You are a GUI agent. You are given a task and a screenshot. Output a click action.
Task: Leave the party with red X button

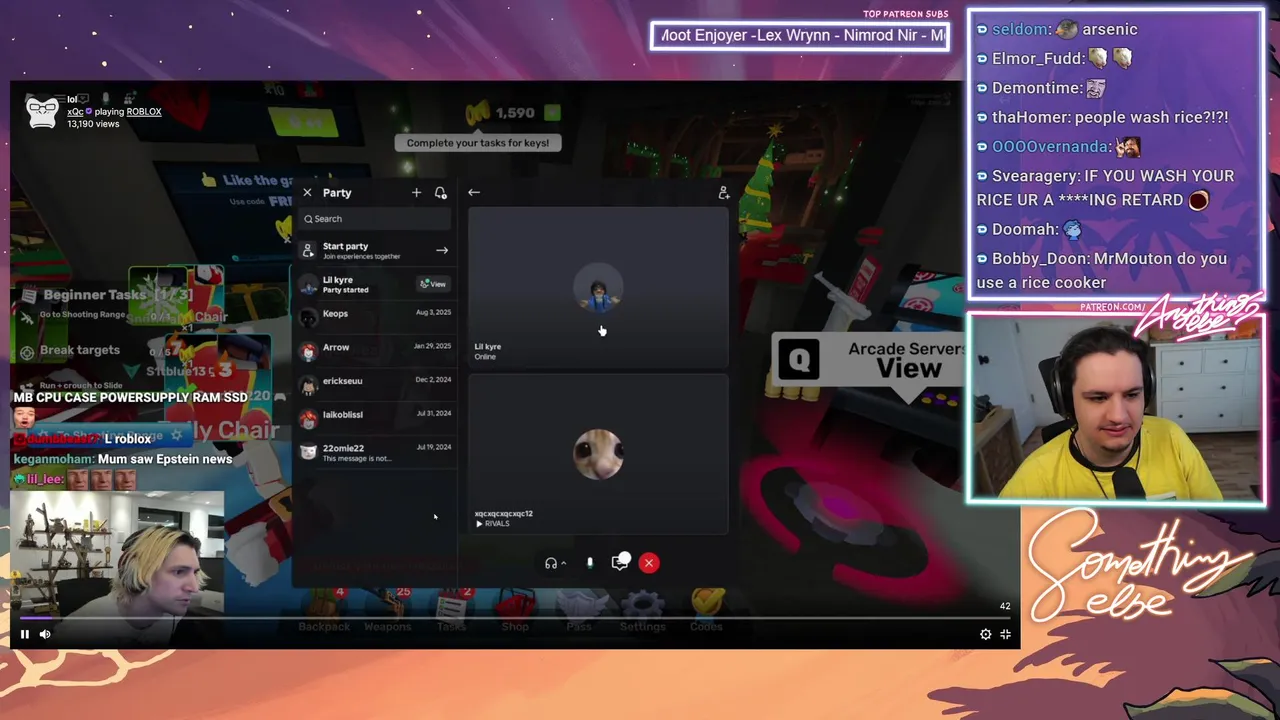(x=649, y=563)
